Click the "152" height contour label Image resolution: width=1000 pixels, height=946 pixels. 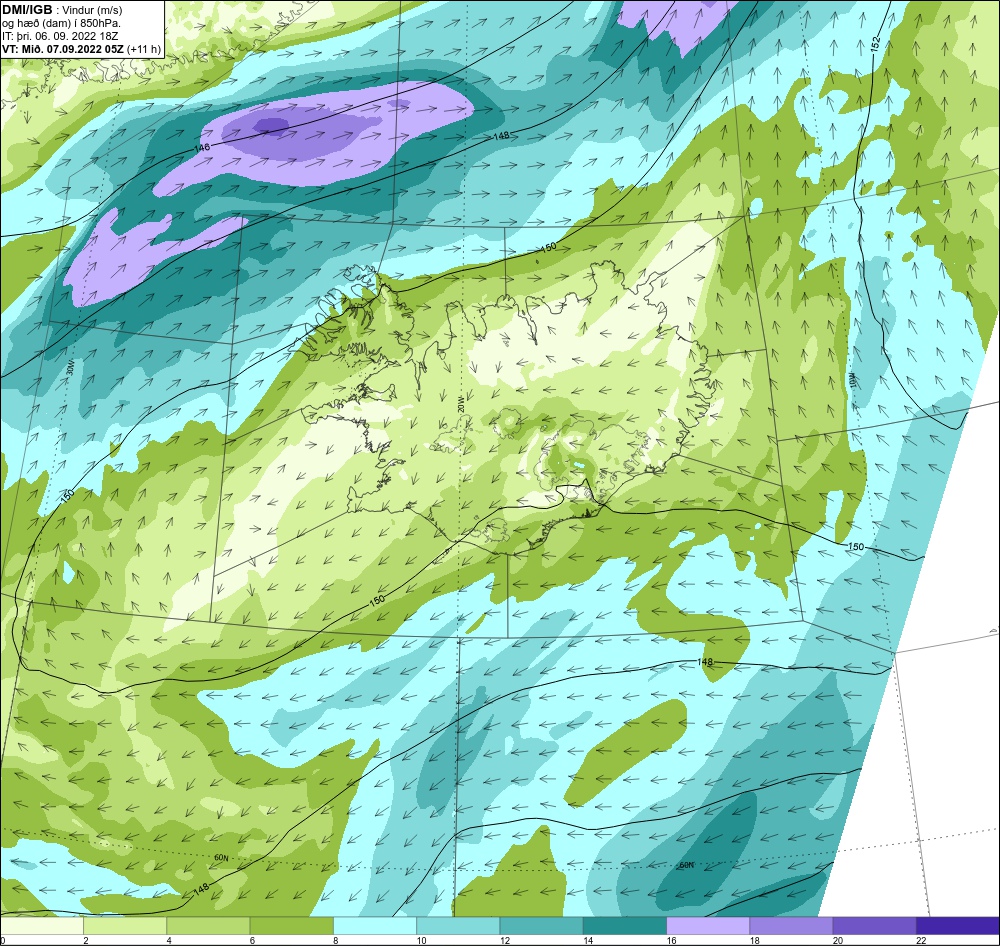876,43
